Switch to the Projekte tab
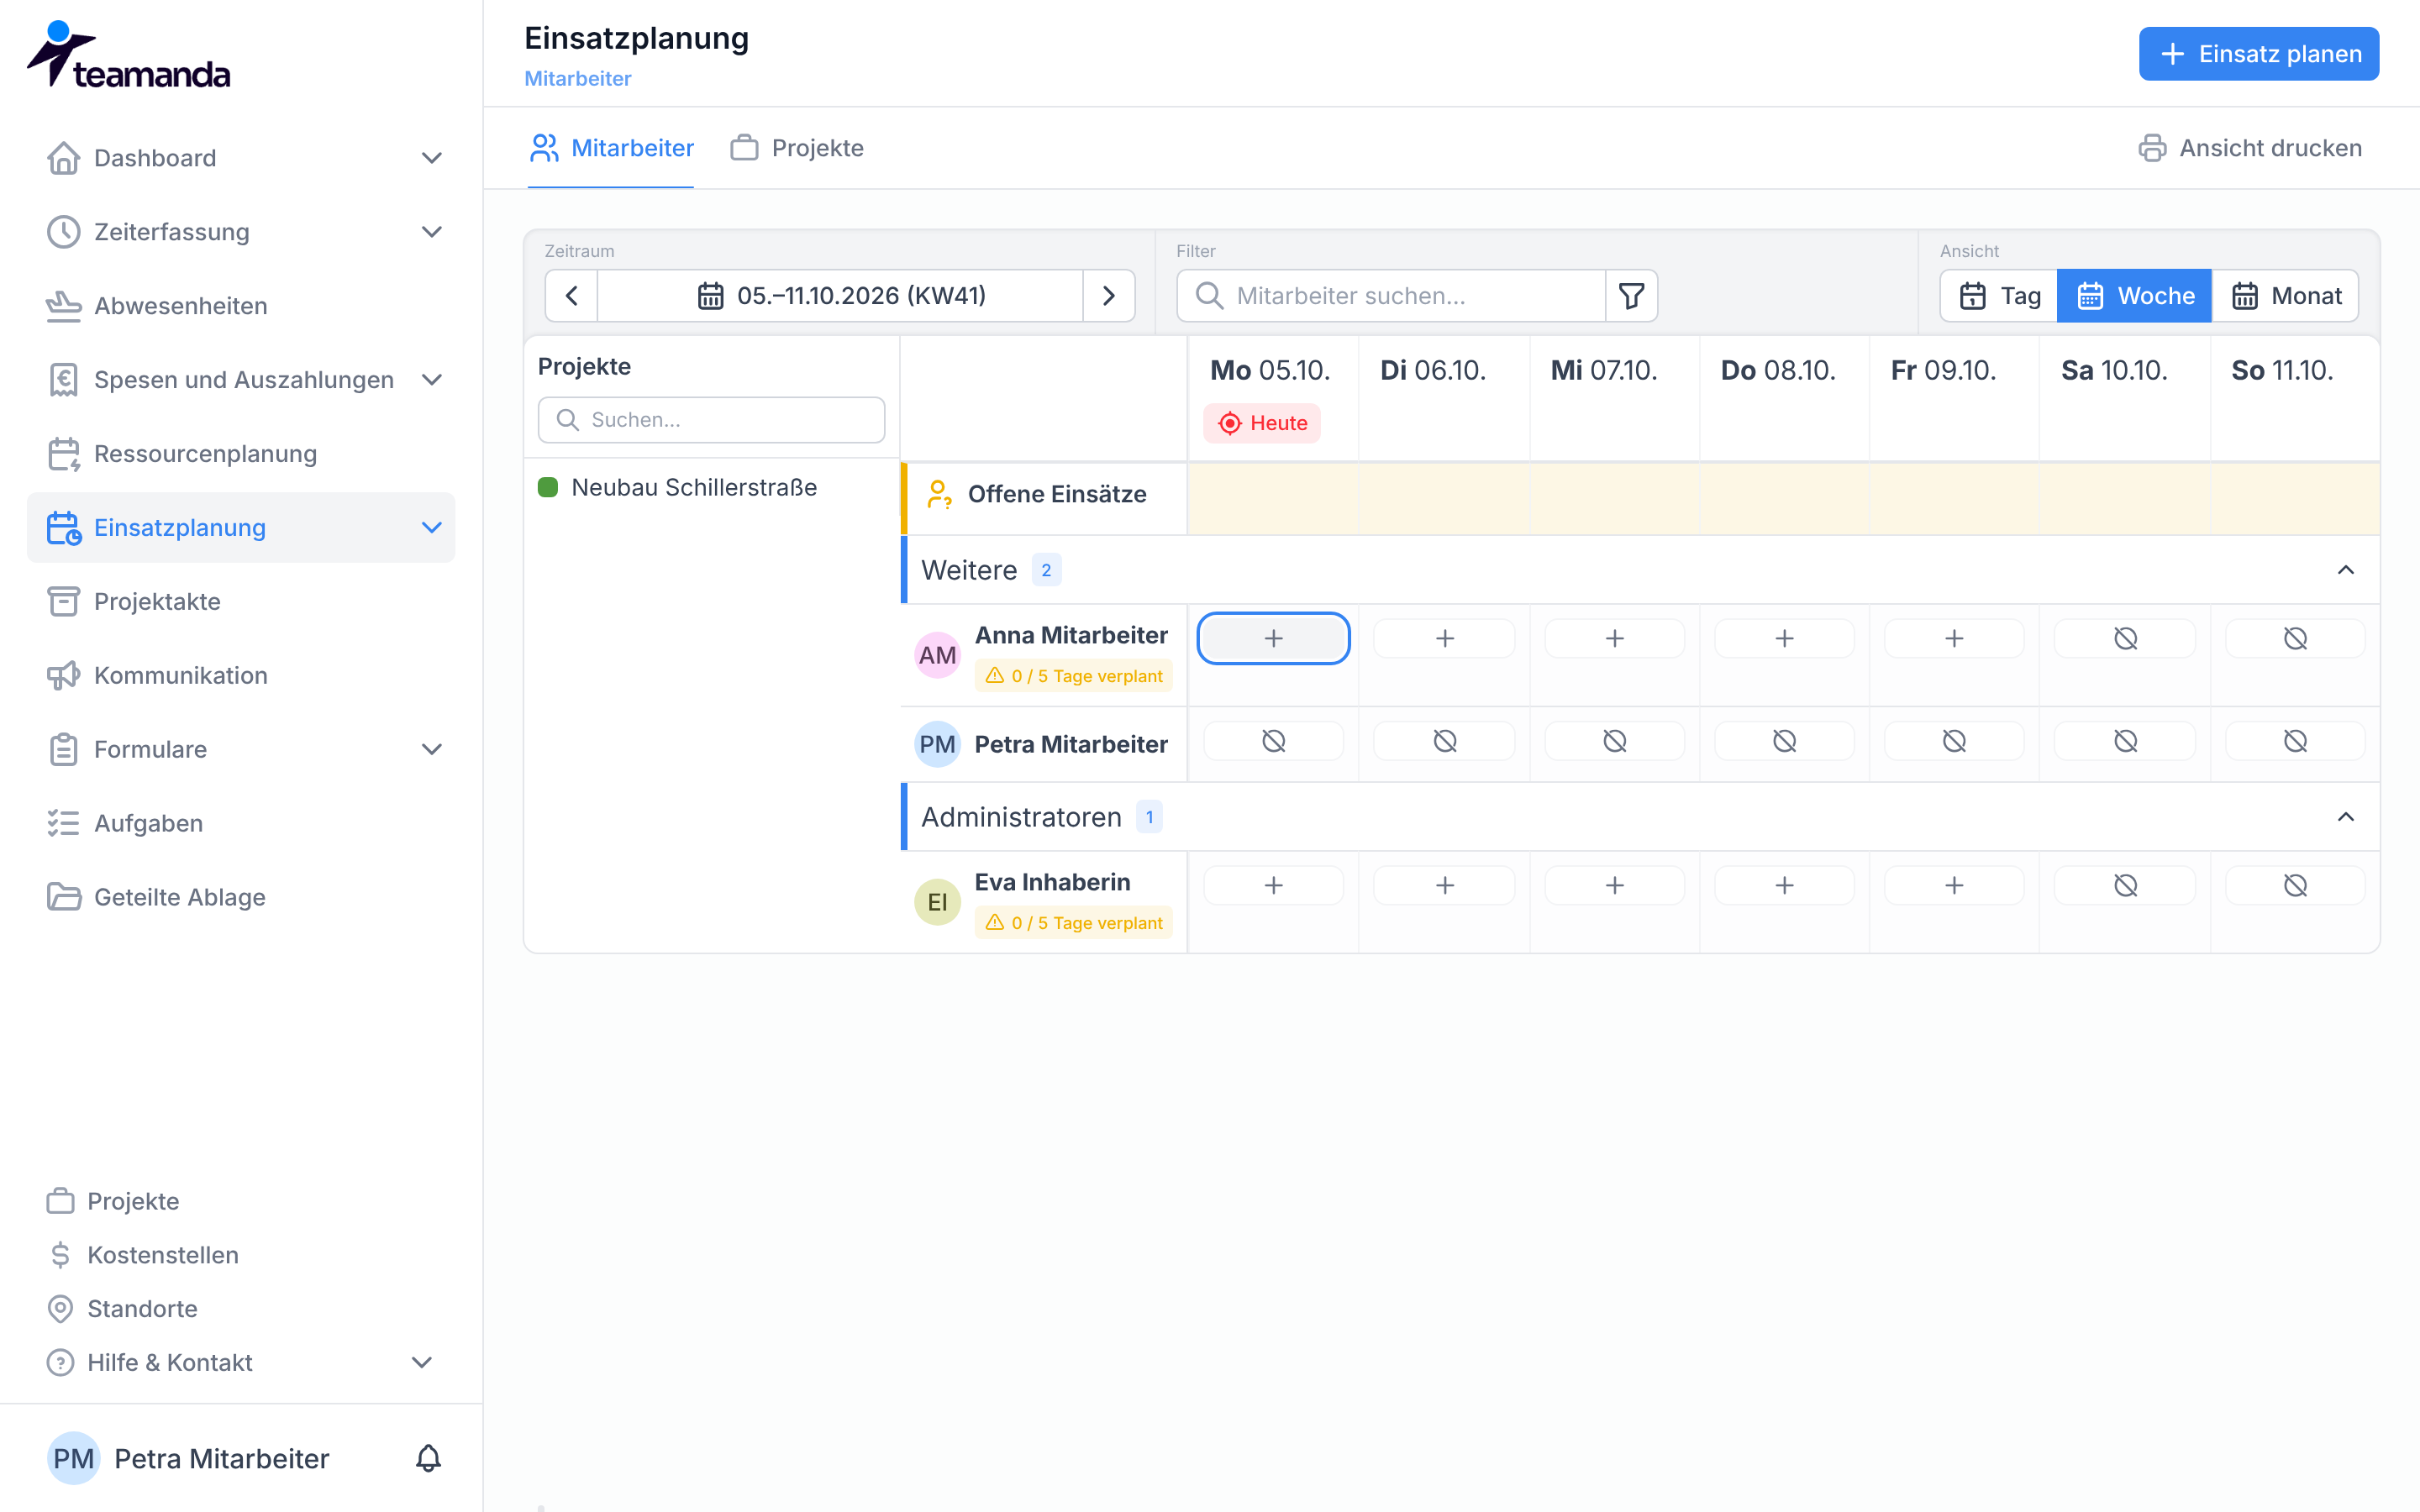This screenshot has height=1512, width=2420. [x=797, y=148]
